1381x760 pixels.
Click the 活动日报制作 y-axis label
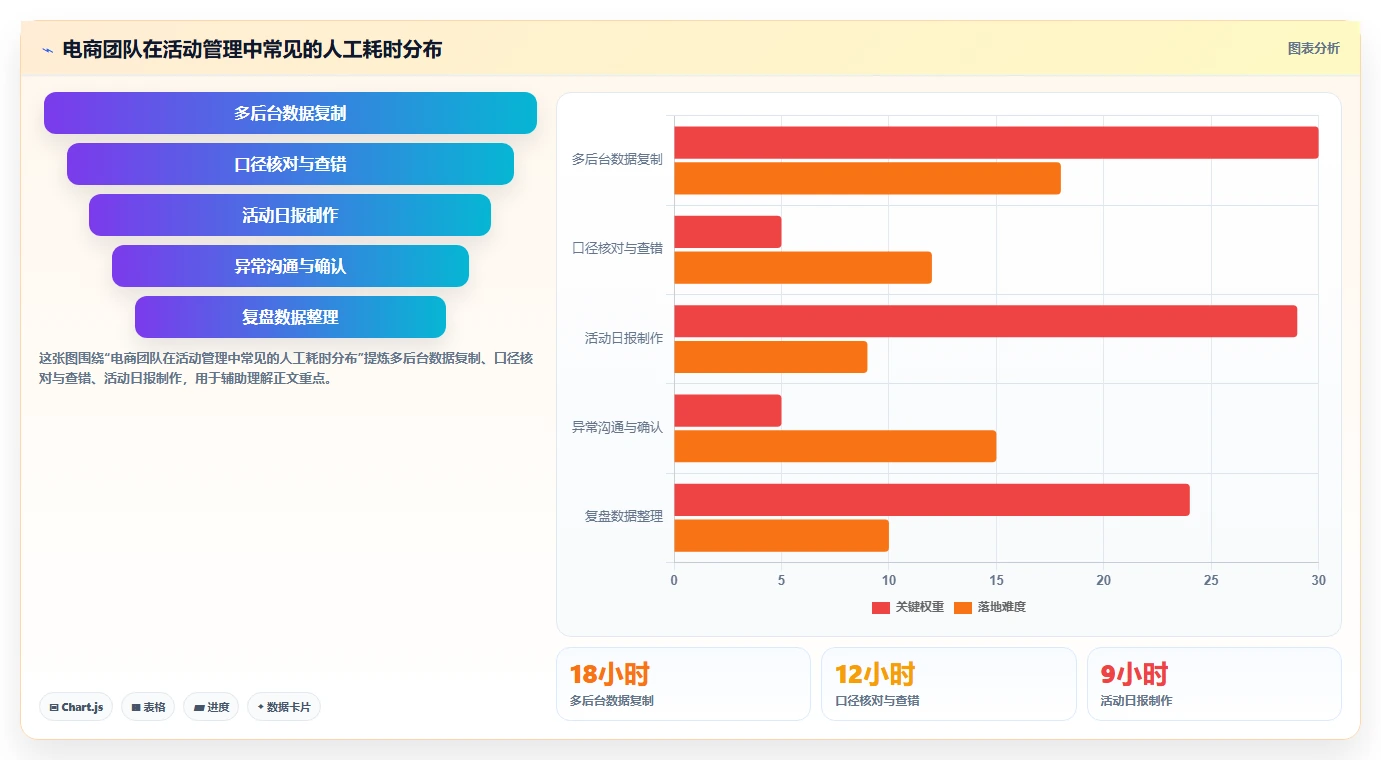[624, 338]
